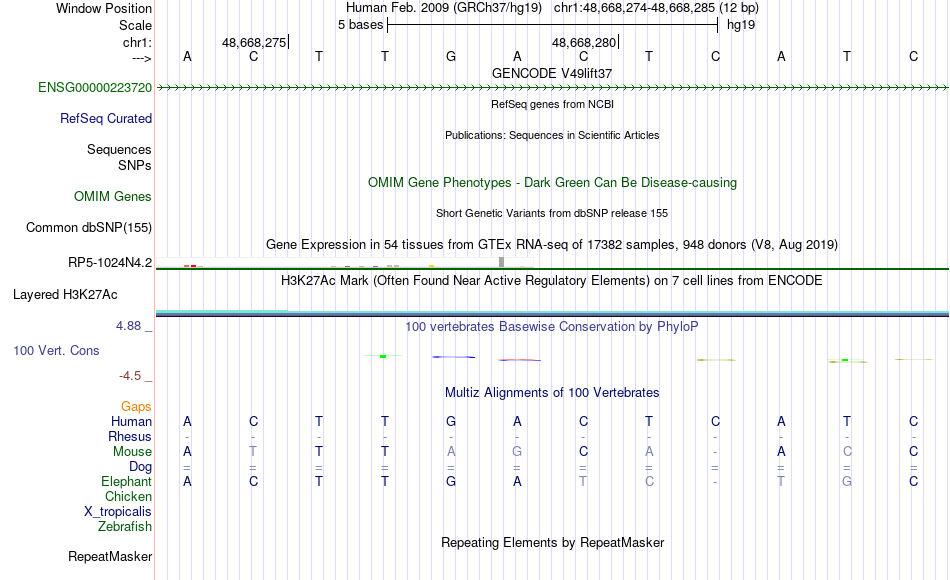Click Short Genetic Variants dbSNP title
This screenshot has width=950, height=580.
coord(552,213)
